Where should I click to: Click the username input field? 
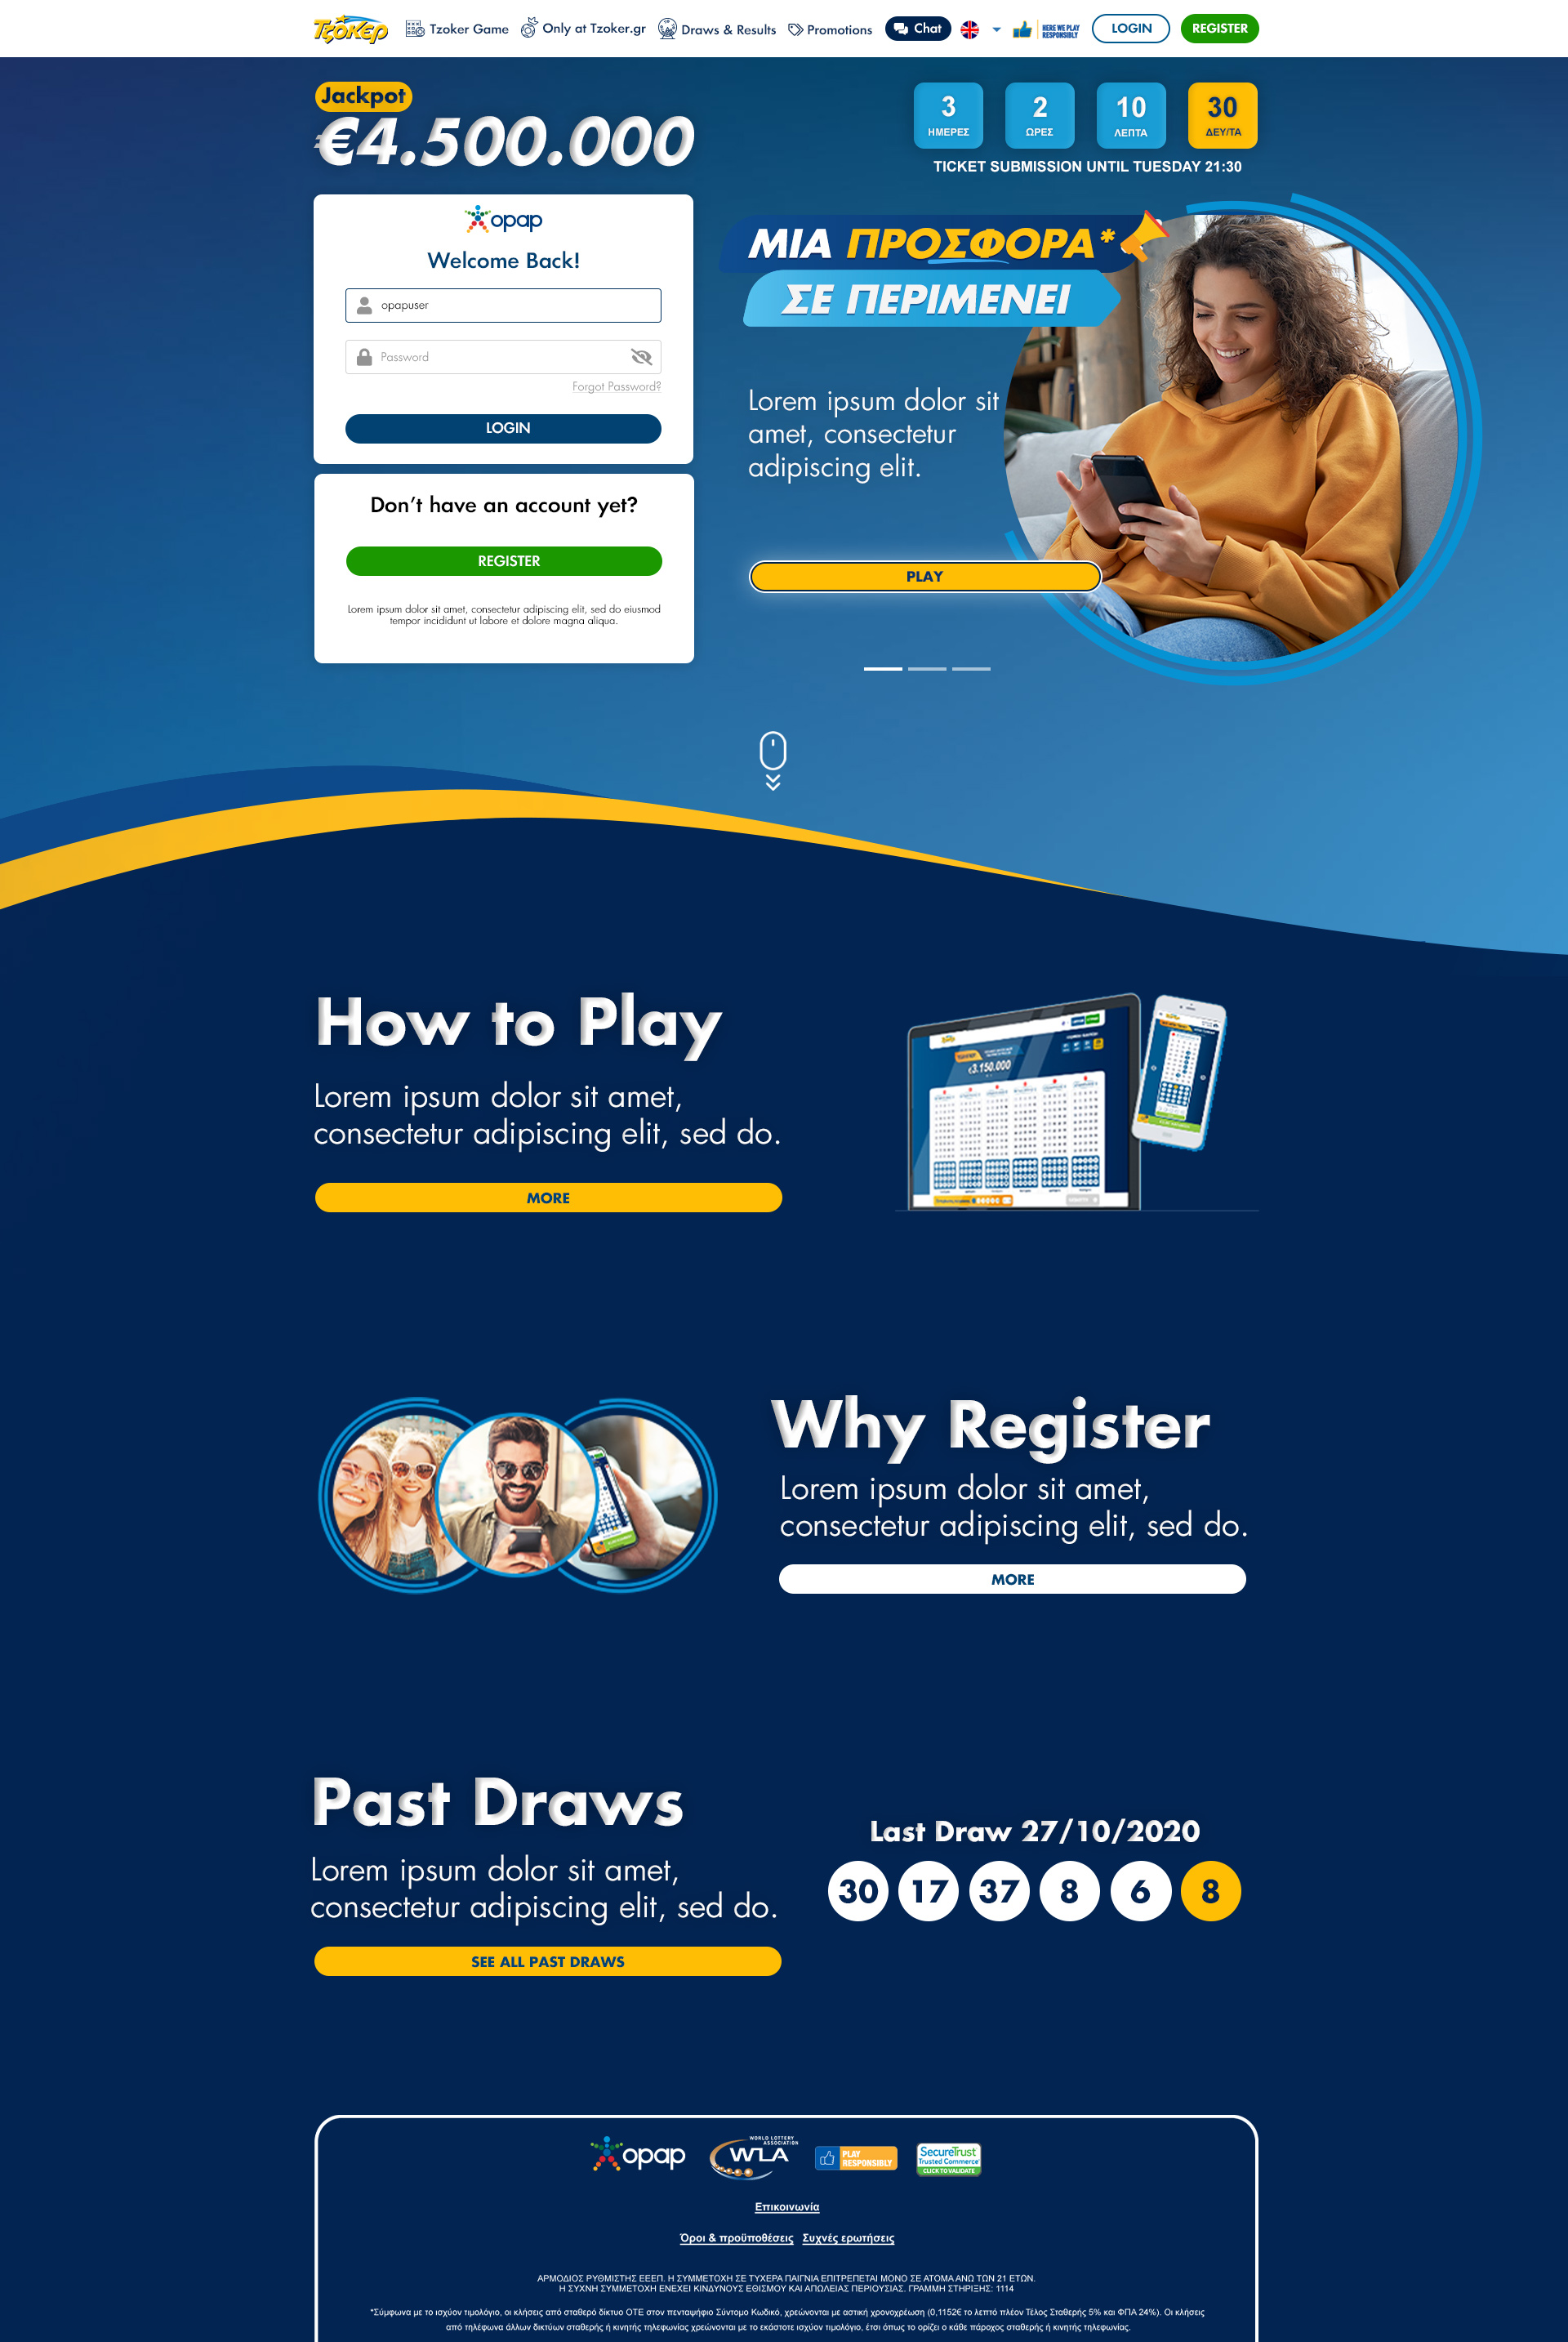coord(504,305)
